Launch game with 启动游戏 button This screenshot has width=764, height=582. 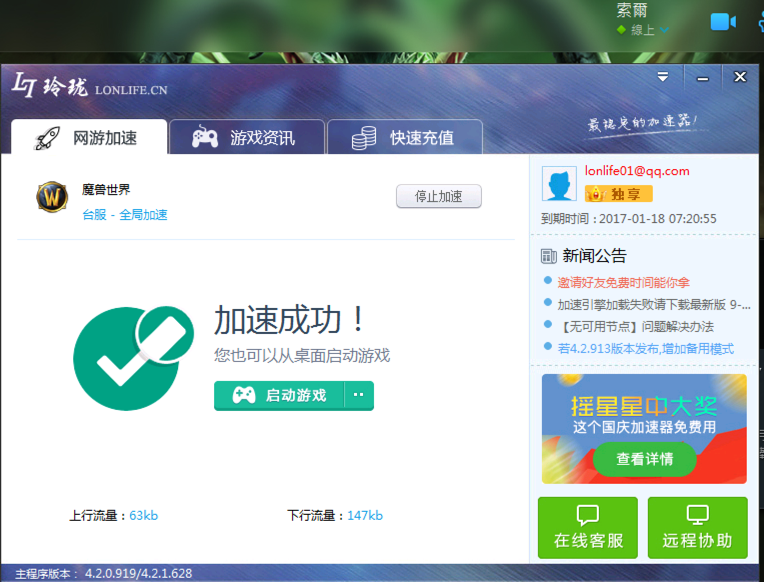[x=279, y=395]
